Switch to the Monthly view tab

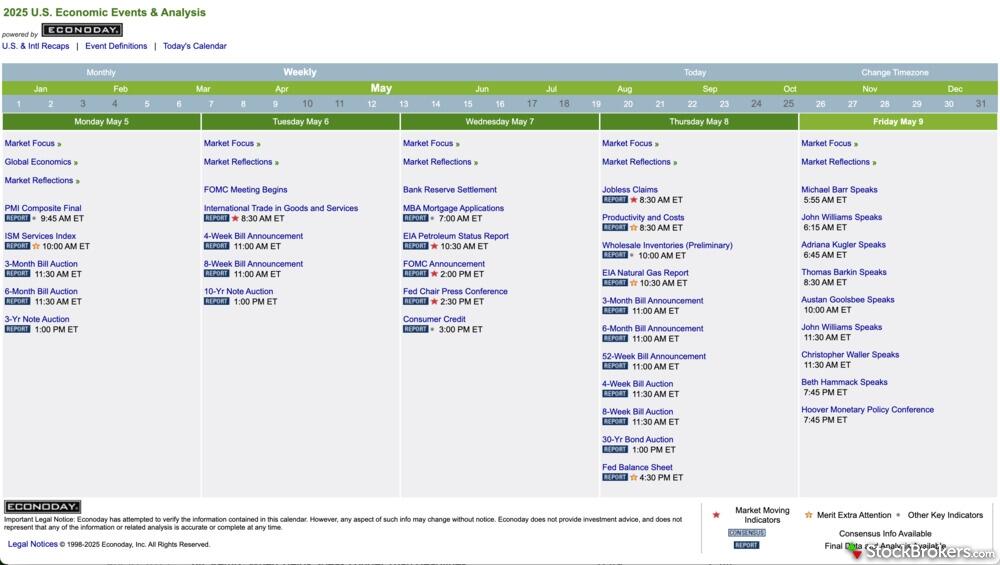(101, 72)
